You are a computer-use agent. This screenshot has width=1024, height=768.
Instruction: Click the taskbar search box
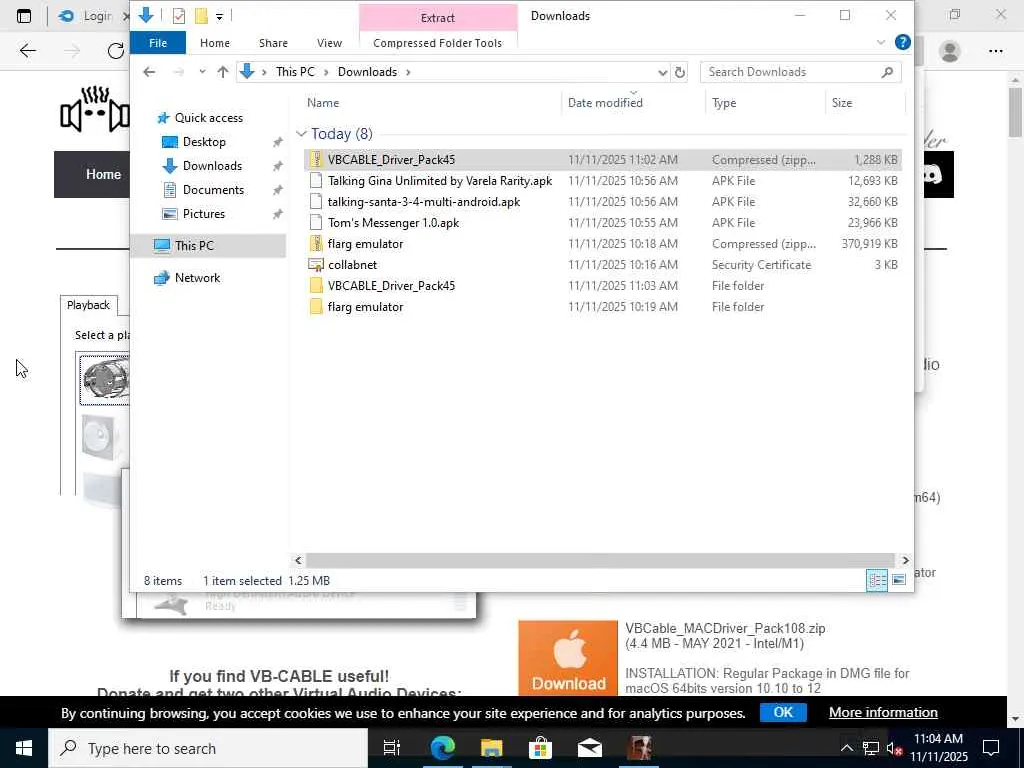point(208,748)
